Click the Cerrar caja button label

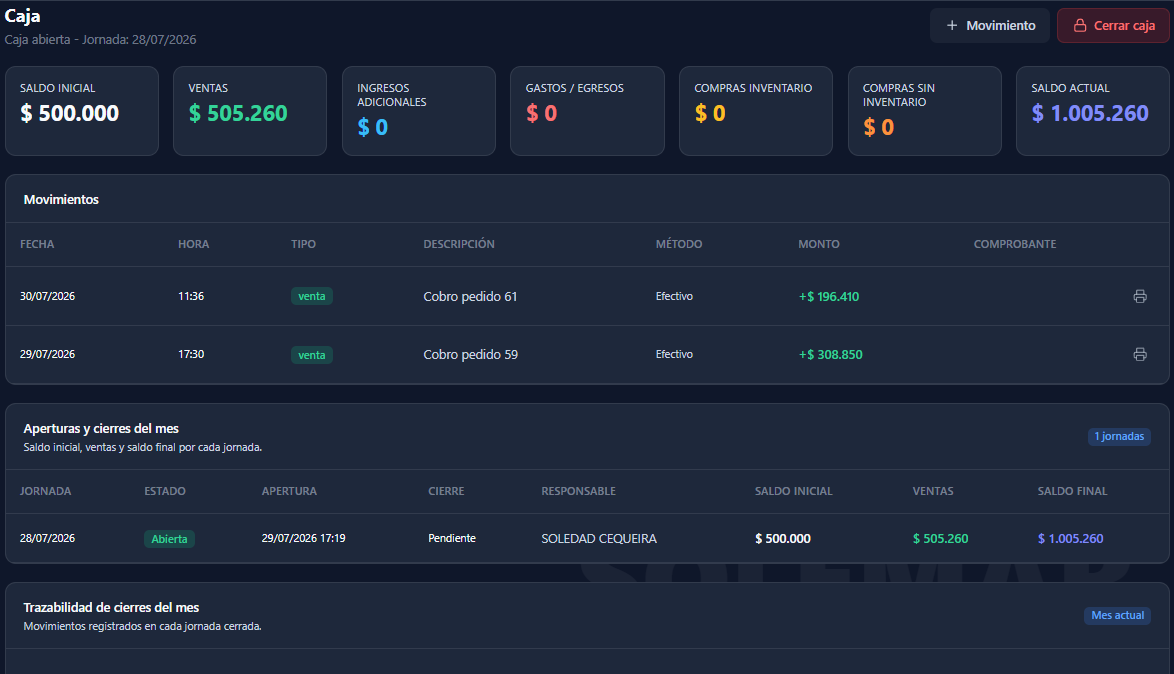(x=1124, y=25)
